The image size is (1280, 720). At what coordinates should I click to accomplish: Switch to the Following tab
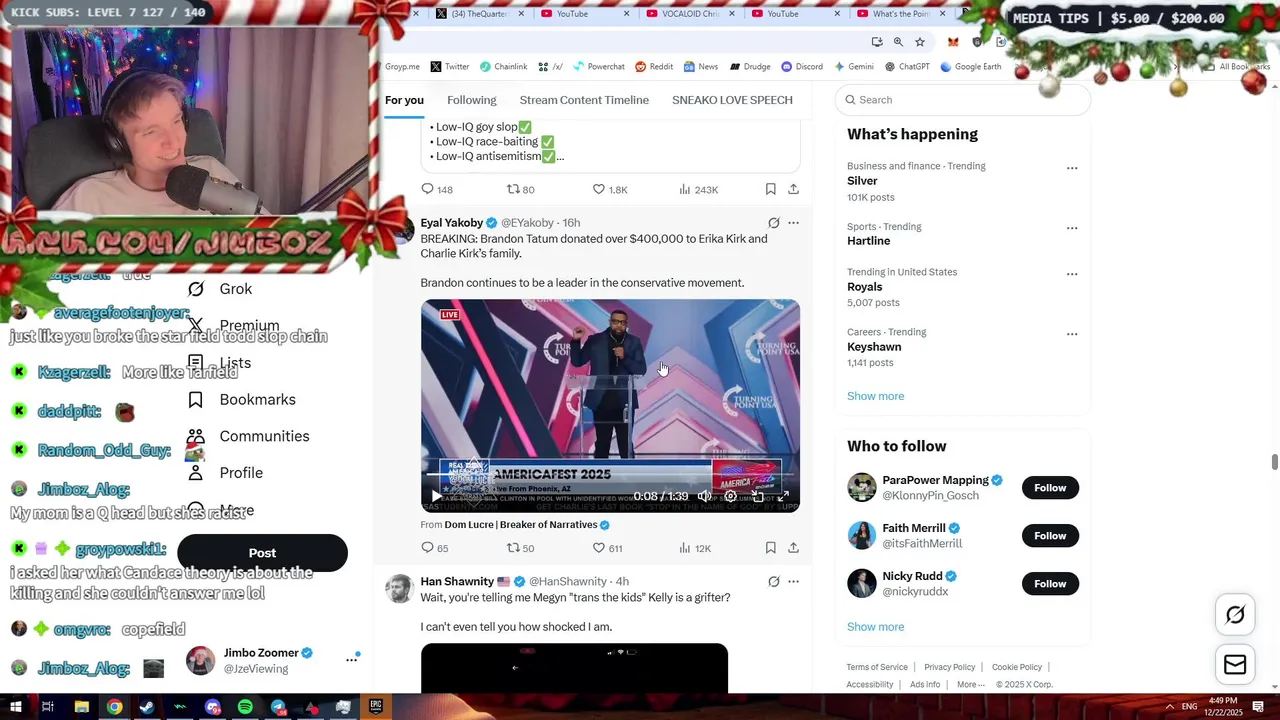(471, 100)
